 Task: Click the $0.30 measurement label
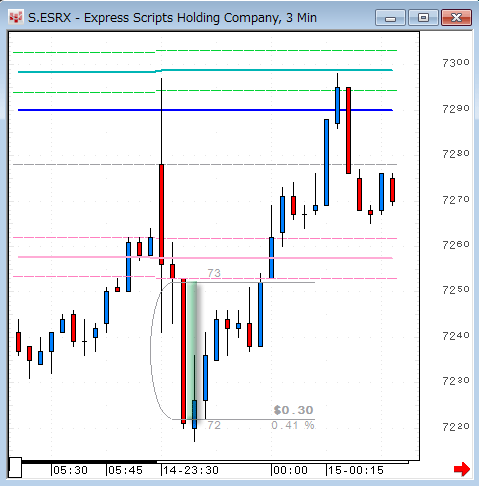point(293,410)
